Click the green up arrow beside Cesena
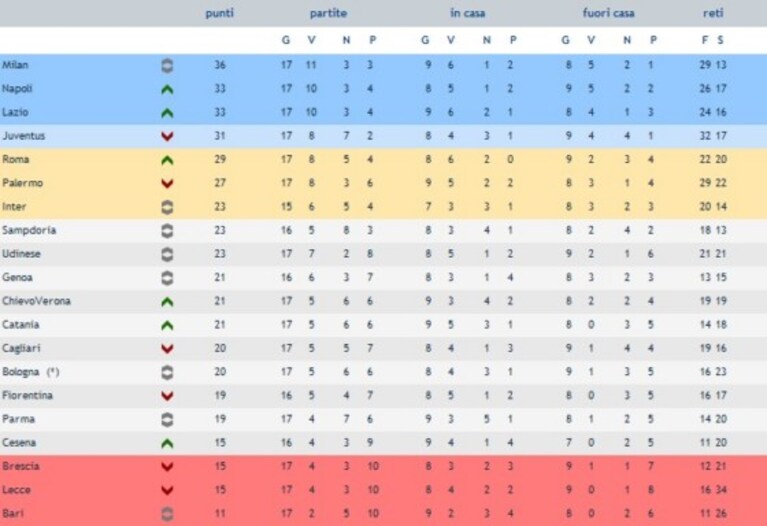This screenshot has height=526, width=767. point(167,444)
